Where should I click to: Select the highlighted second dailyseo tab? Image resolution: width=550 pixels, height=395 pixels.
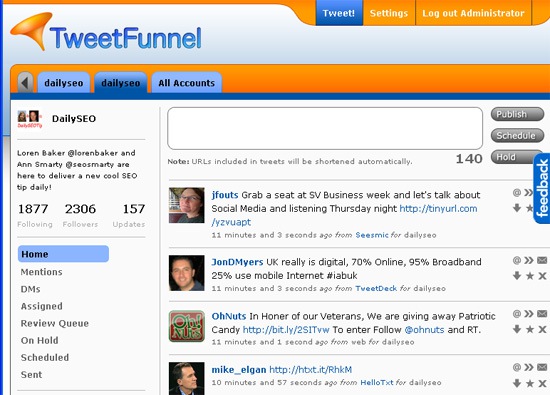pos(121,83)
